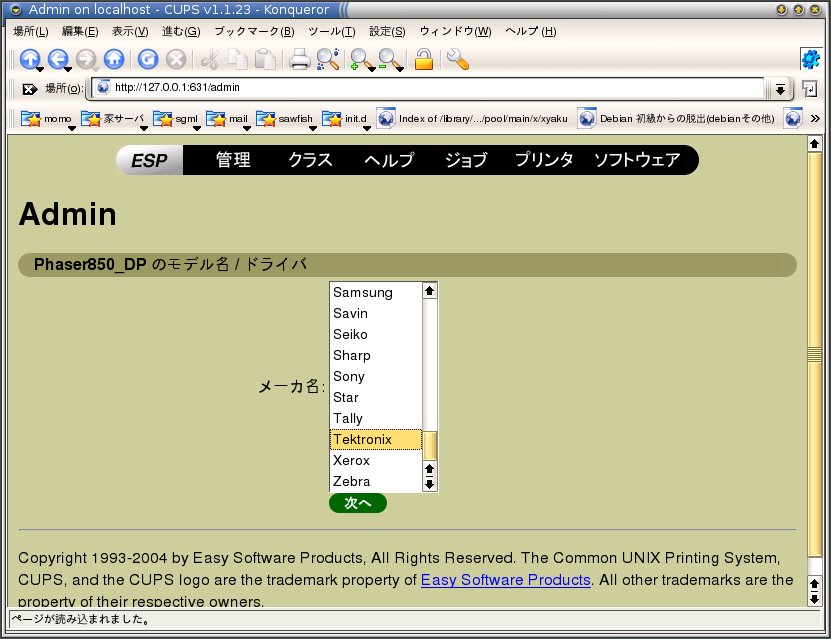
Task: Click the padlock security icon
Action: [x=424, y=59]
